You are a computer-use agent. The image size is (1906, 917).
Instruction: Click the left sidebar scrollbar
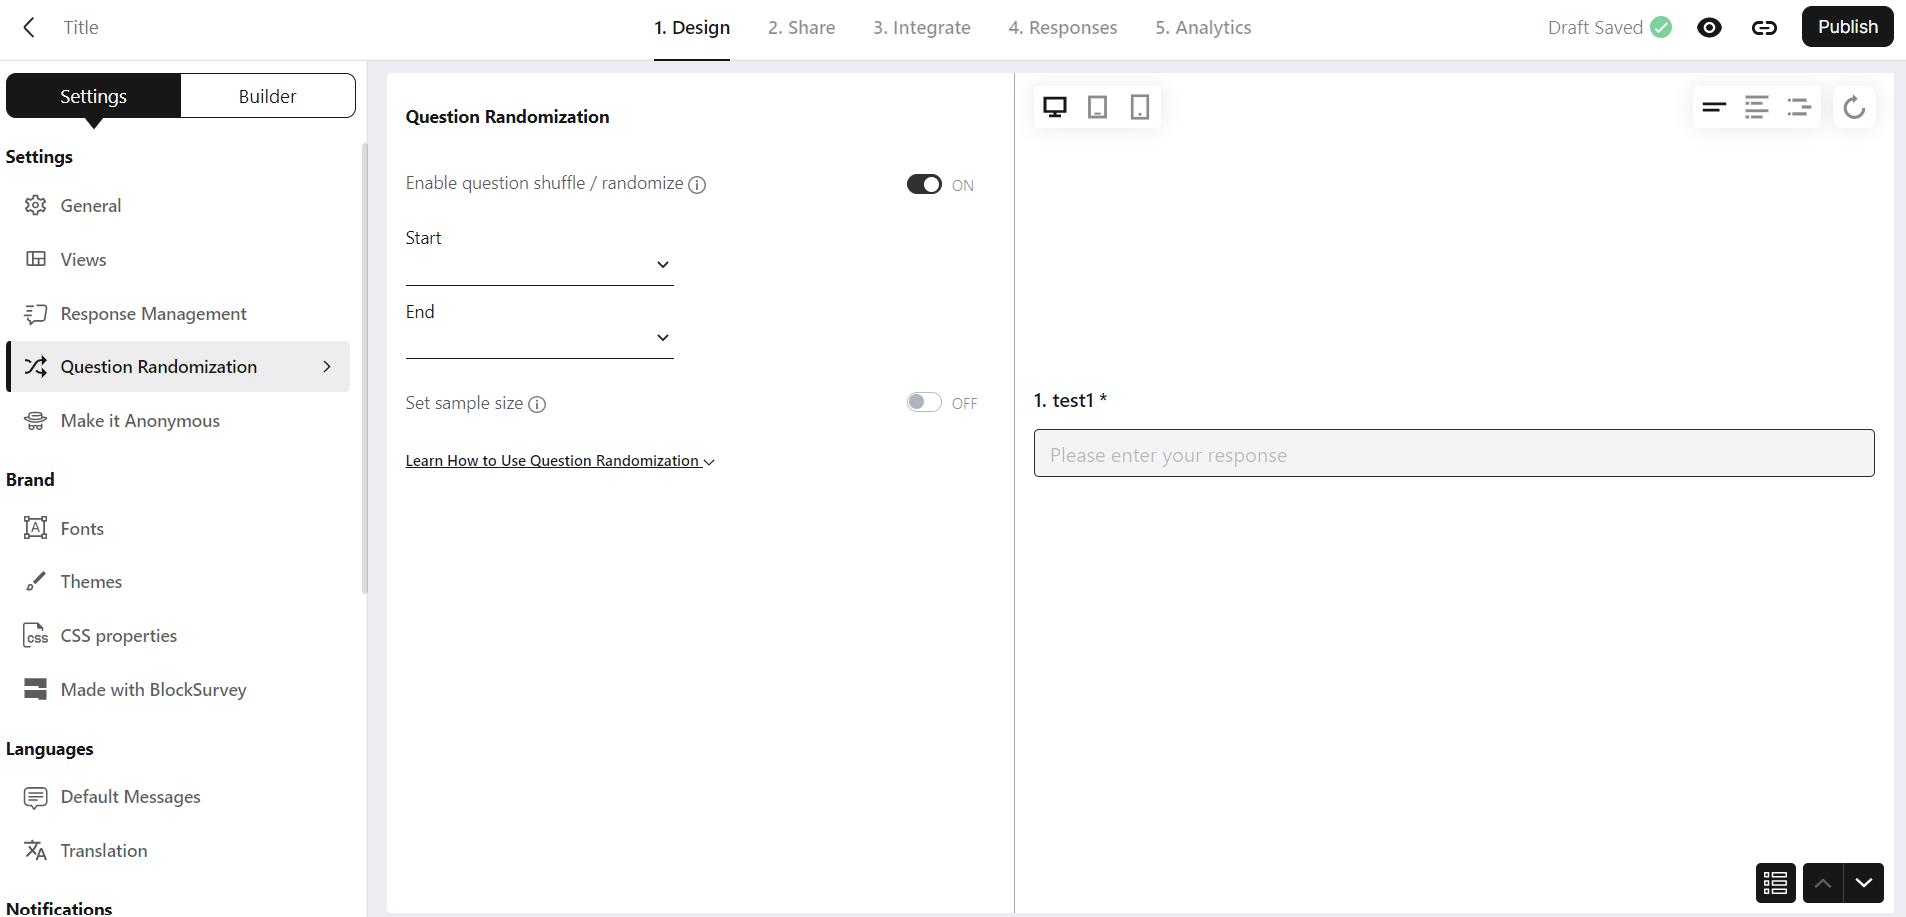point(365,368)
